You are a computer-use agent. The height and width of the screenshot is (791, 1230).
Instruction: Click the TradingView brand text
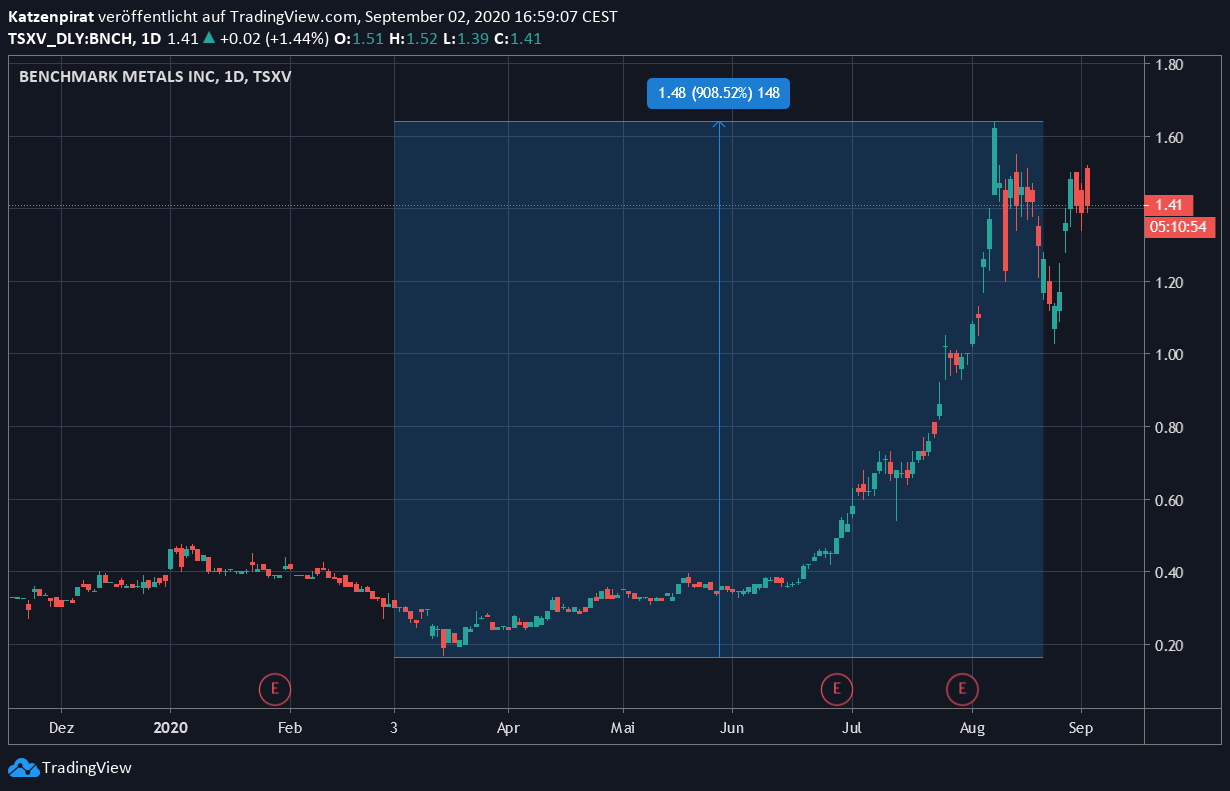(87, 768)
